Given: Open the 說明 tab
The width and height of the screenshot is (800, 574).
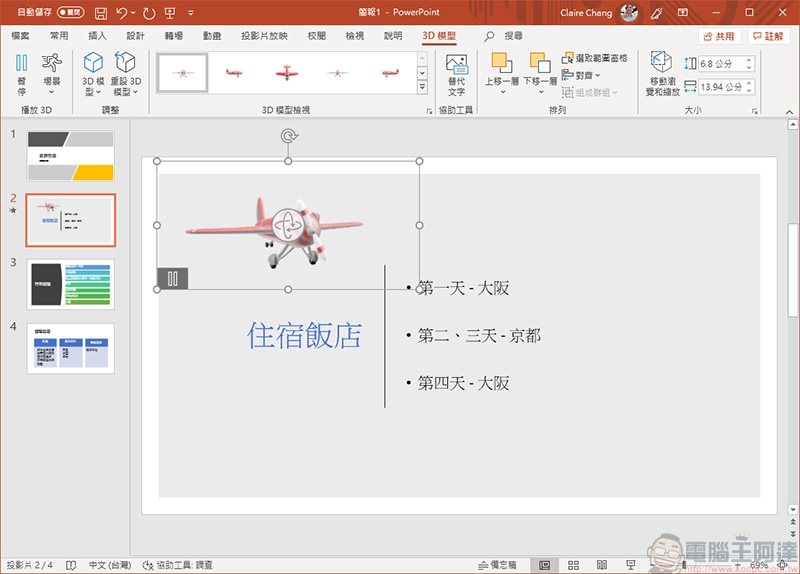Looking at the screenshot, I should 393,36.
